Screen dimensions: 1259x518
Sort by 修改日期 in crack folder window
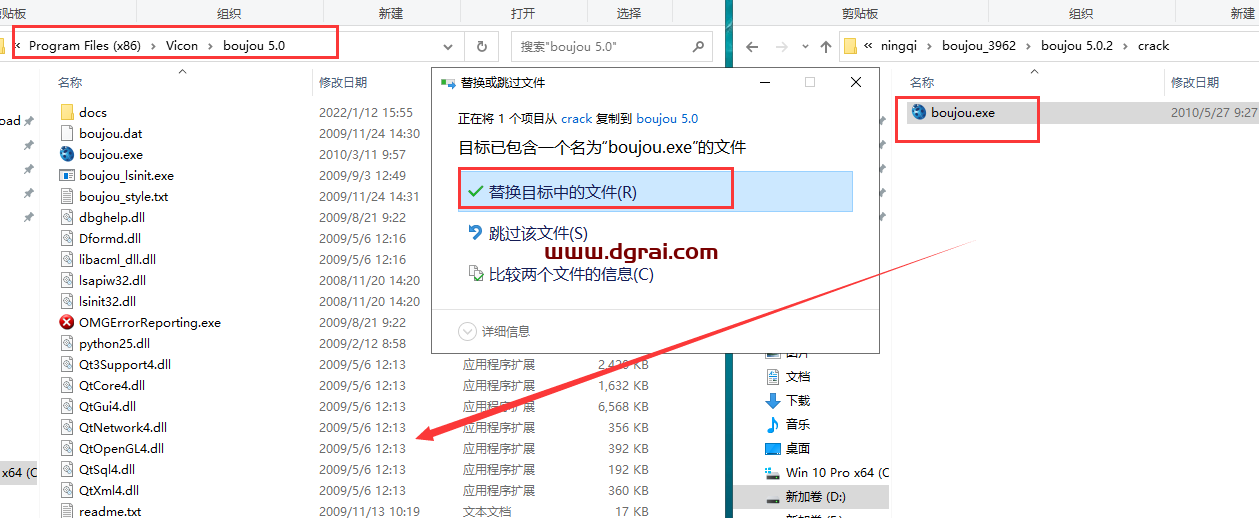pos(1195,82)
